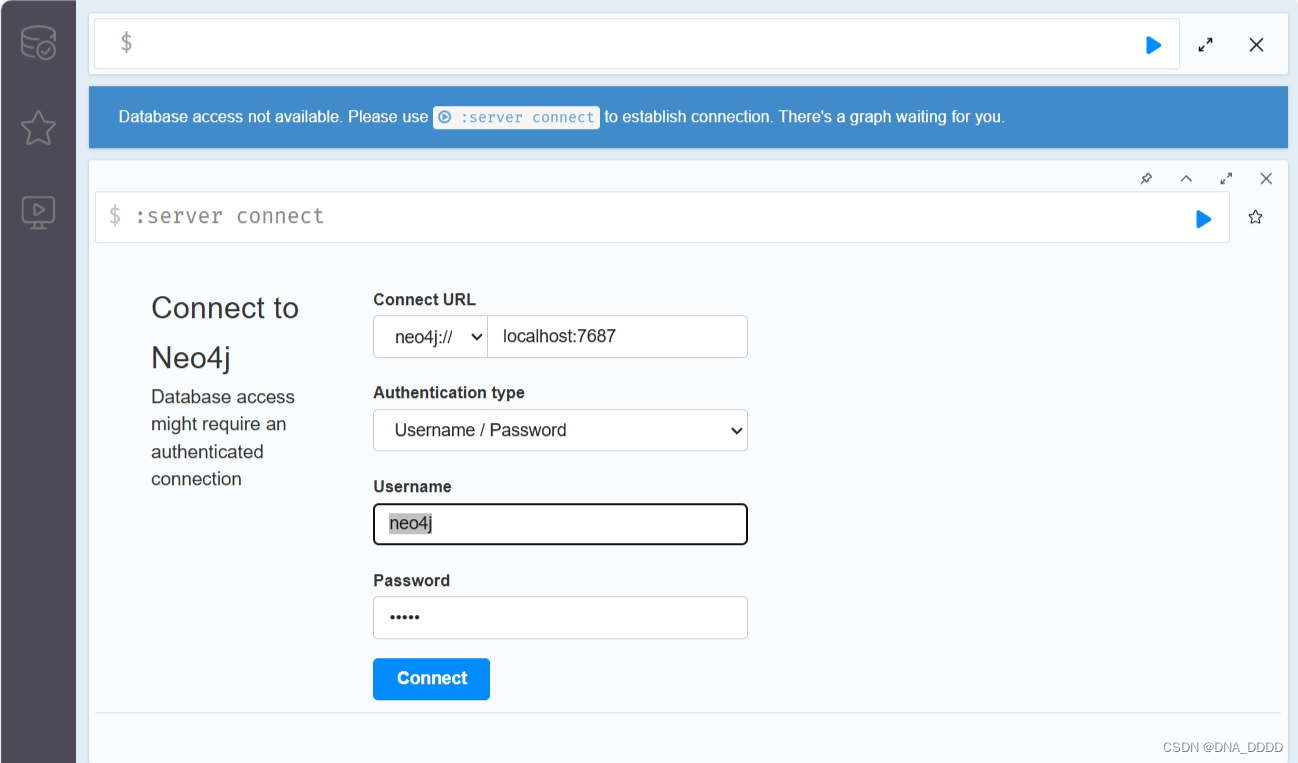Screen dimensions: 1298x763
Task: Expand the top editor to fullscreen
Action: point(1205,44)
